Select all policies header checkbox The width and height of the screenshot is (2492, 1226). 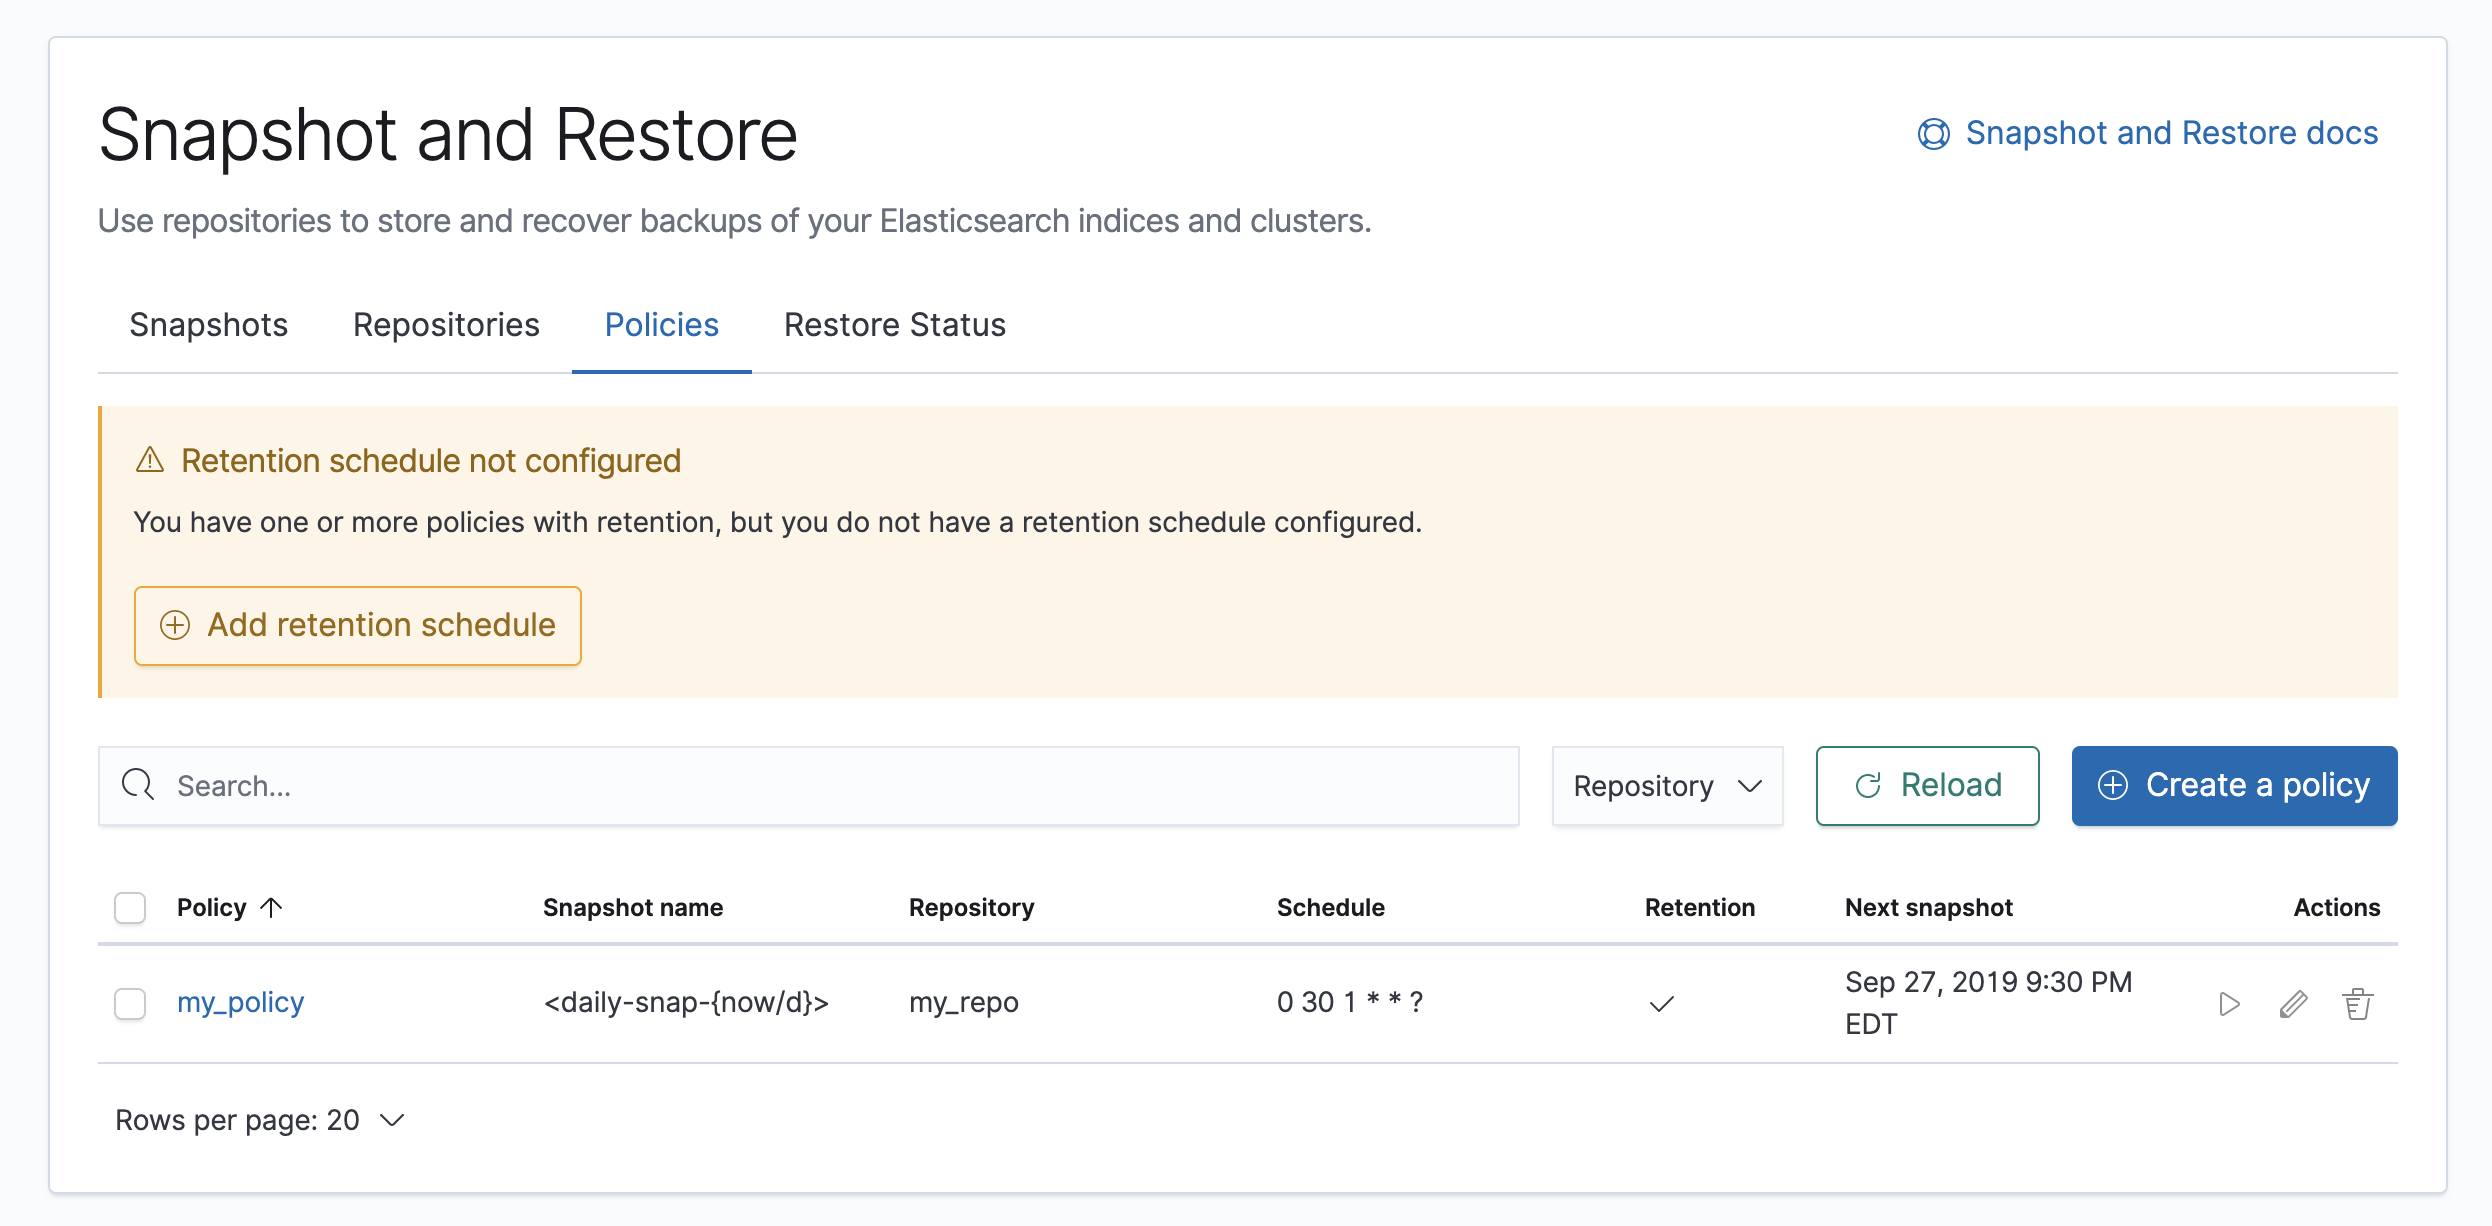130,908
